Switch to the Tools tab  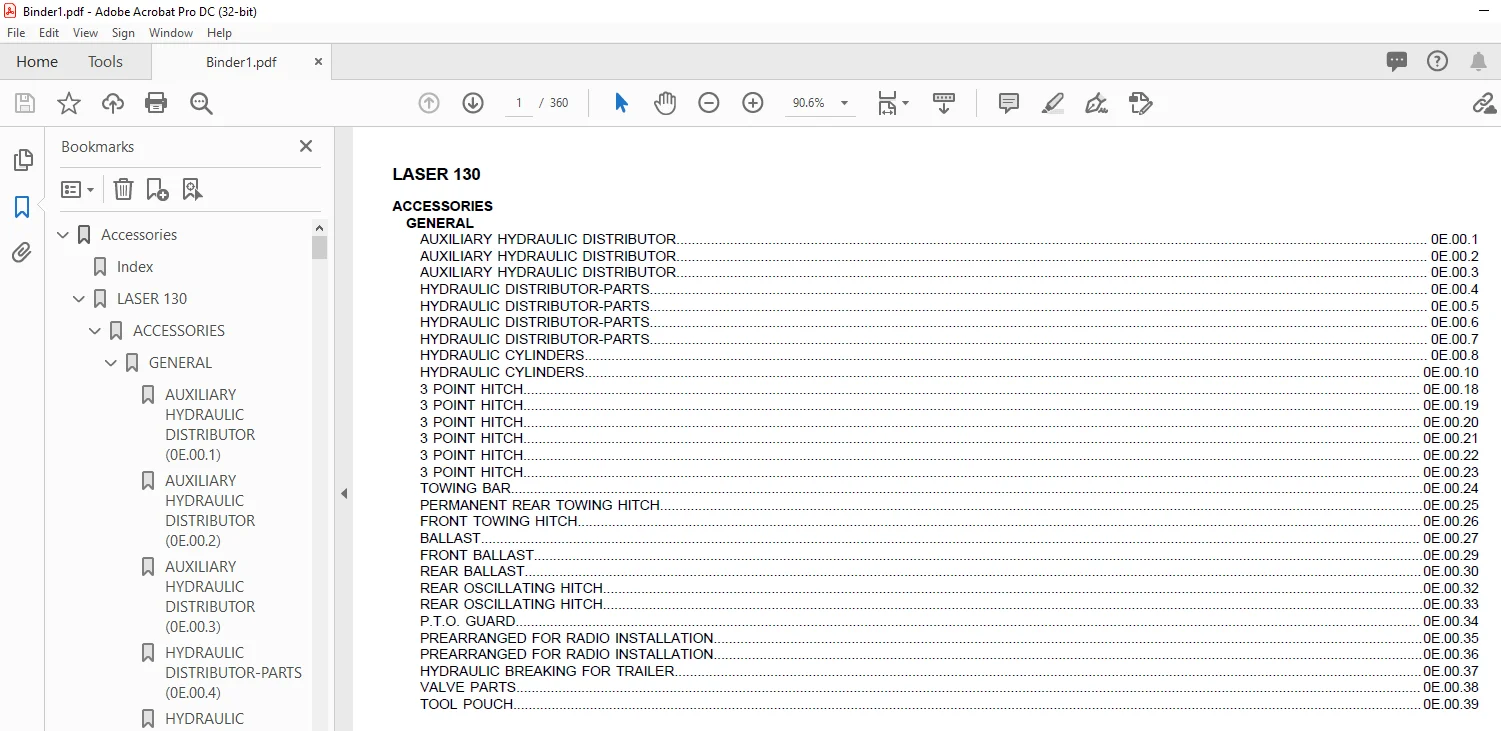pyautogui.click(x=105, y=62)
